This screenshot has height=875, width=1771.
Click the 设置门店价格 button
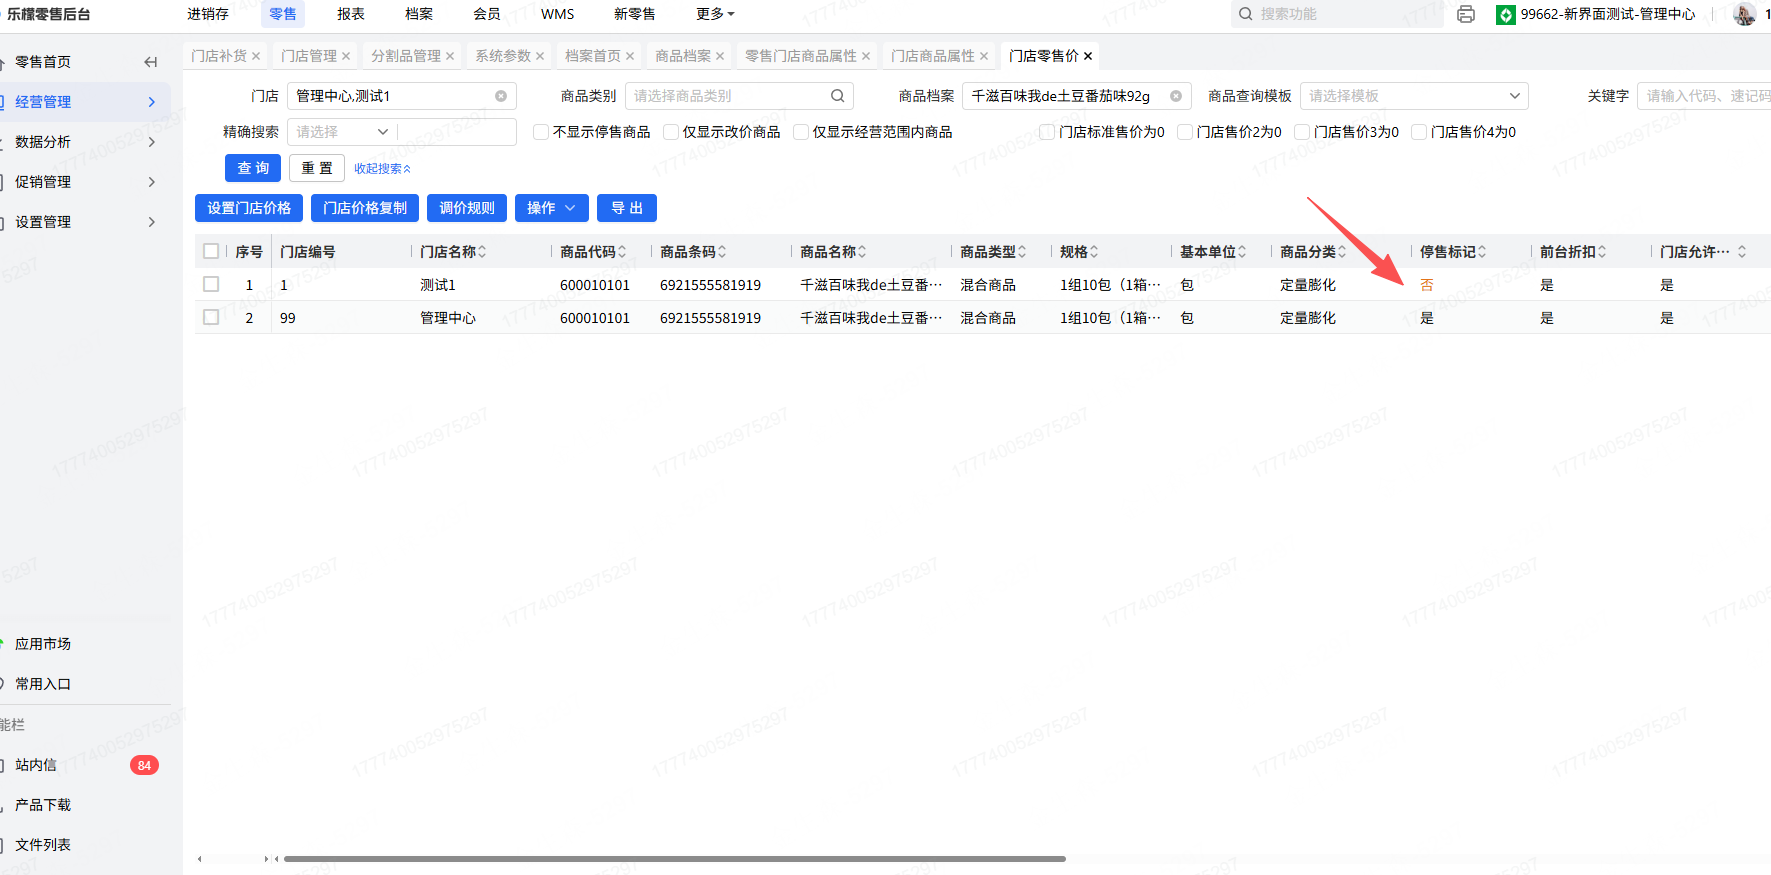[249, 208]
